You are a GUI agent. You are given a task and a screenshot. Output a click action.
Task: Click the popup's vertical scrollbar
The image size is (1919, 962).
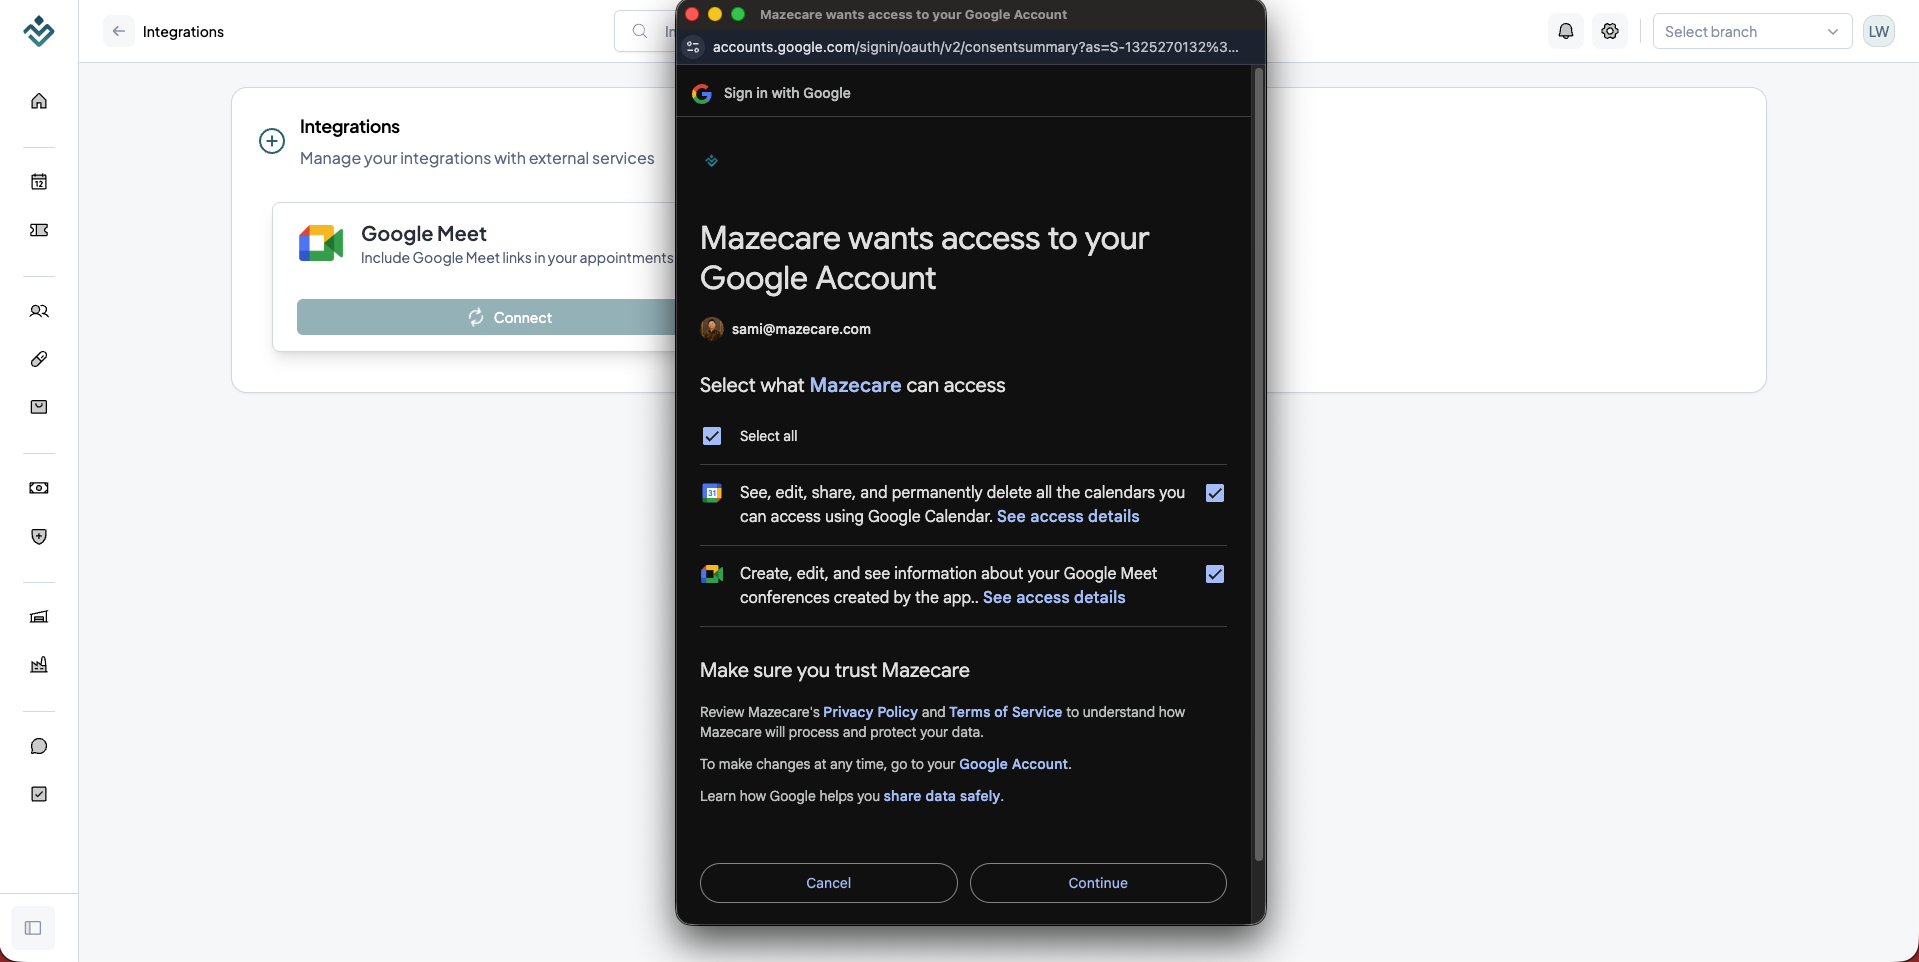tap(1259, 465)
